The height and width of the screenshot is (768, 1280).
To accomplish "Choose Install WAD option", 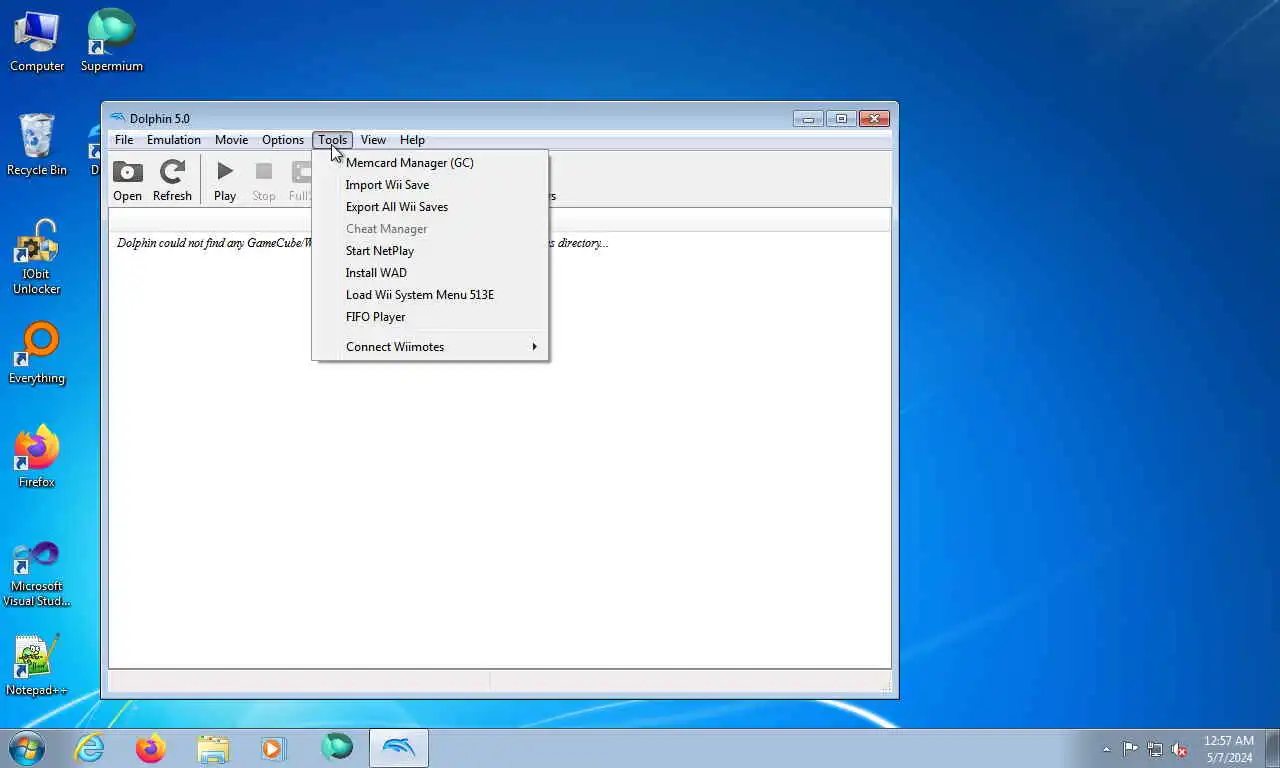I will click(x=430, y=273).
